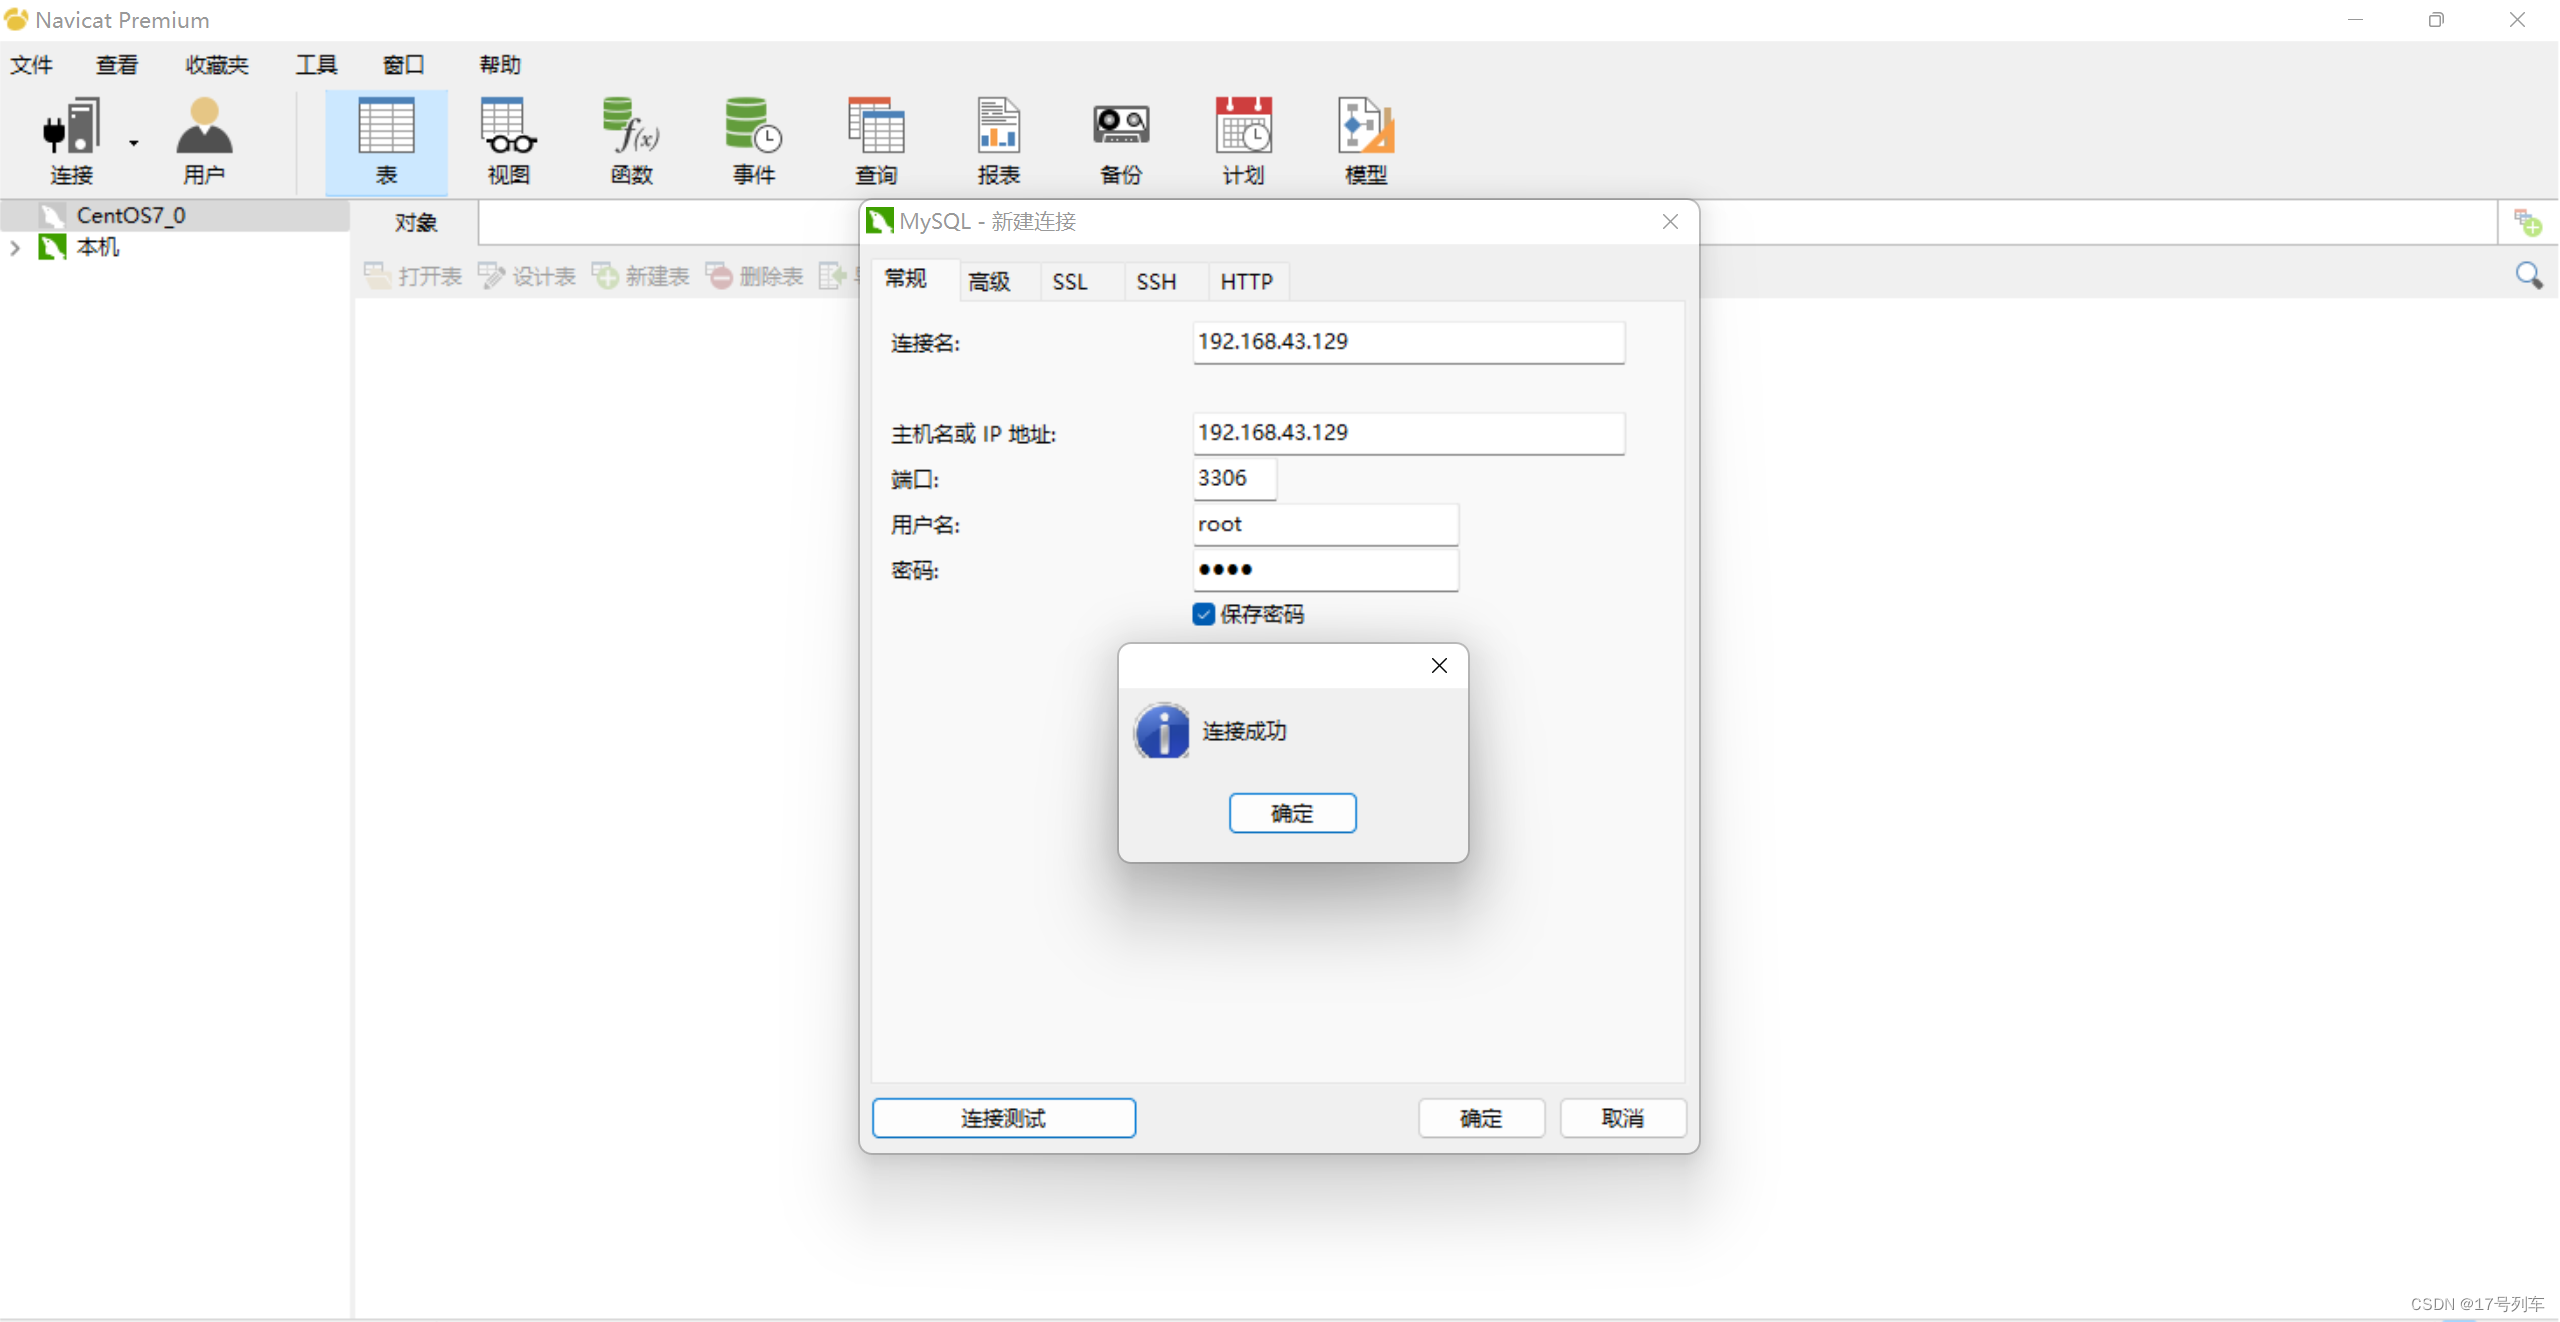Select CentOS7_0 in the connection tree
The image size is (2560, 1322).
pos(130,215)
